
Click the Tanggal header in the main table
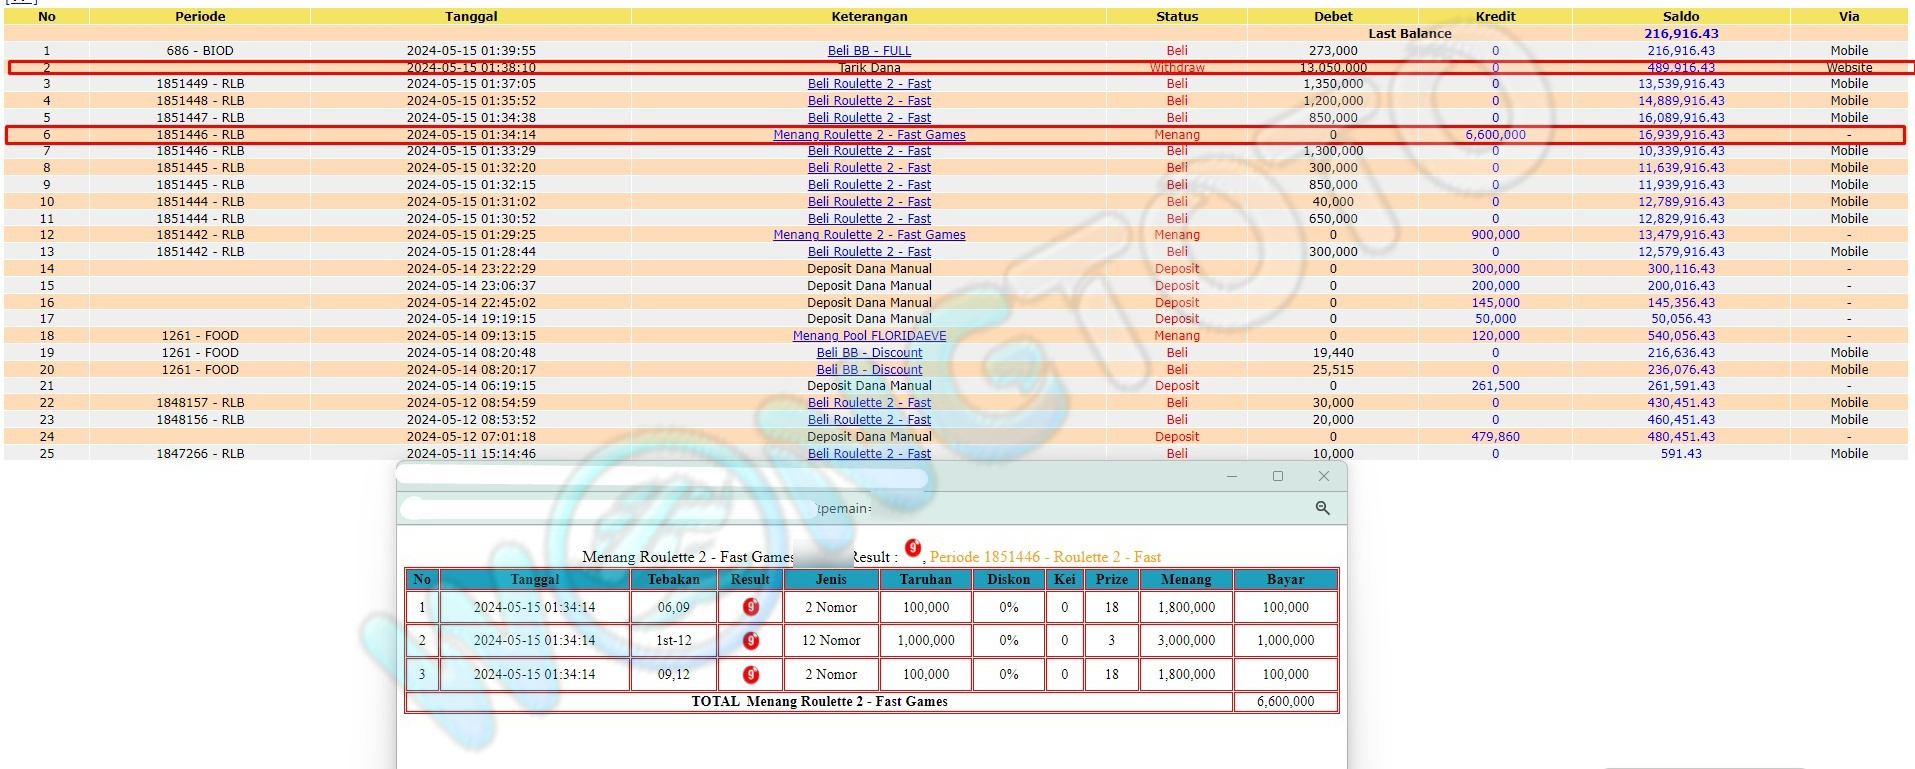(x=471, y=16)
